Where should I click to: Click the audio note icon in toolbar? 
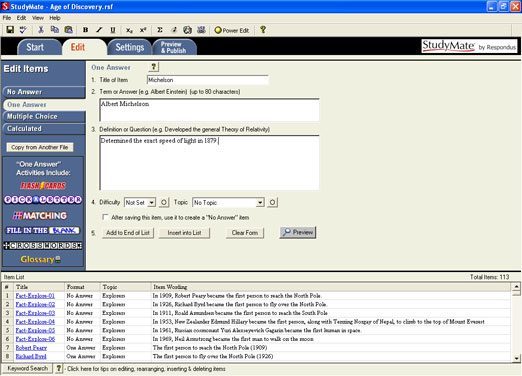pos(173,30)
